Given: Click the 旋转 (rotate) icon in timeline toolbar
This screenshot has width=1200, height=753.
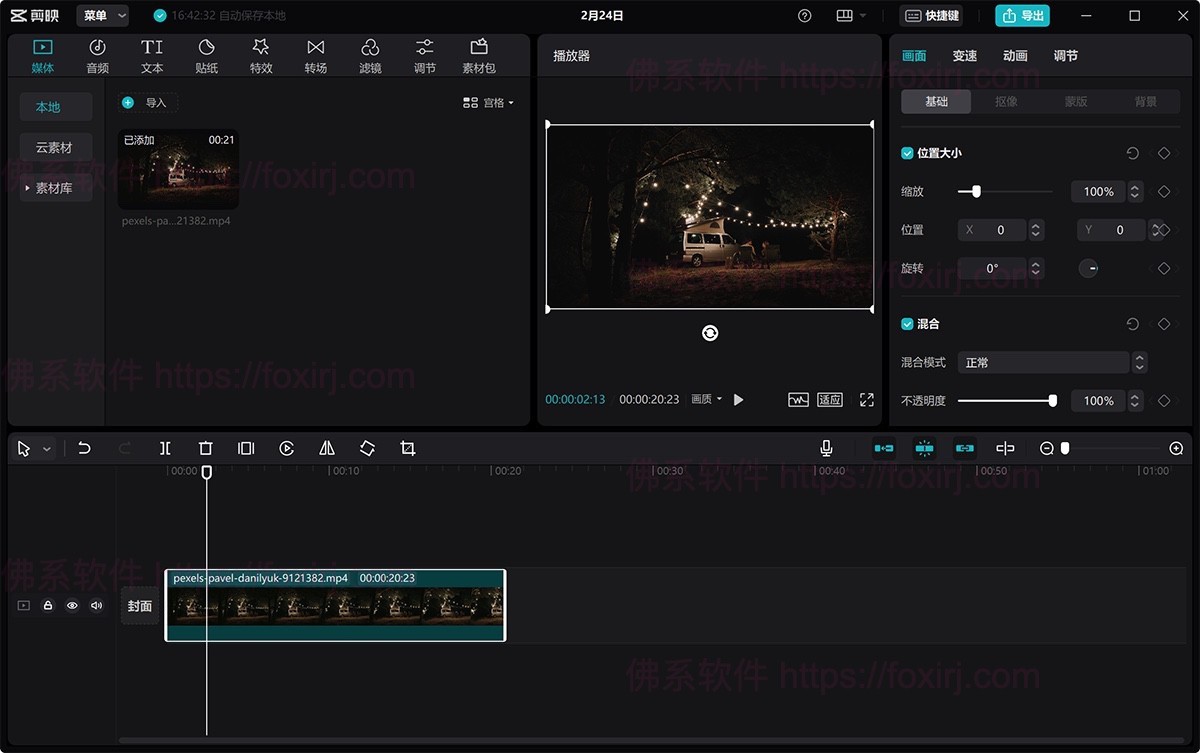Looking at the screenshot, I should point(366,448).
